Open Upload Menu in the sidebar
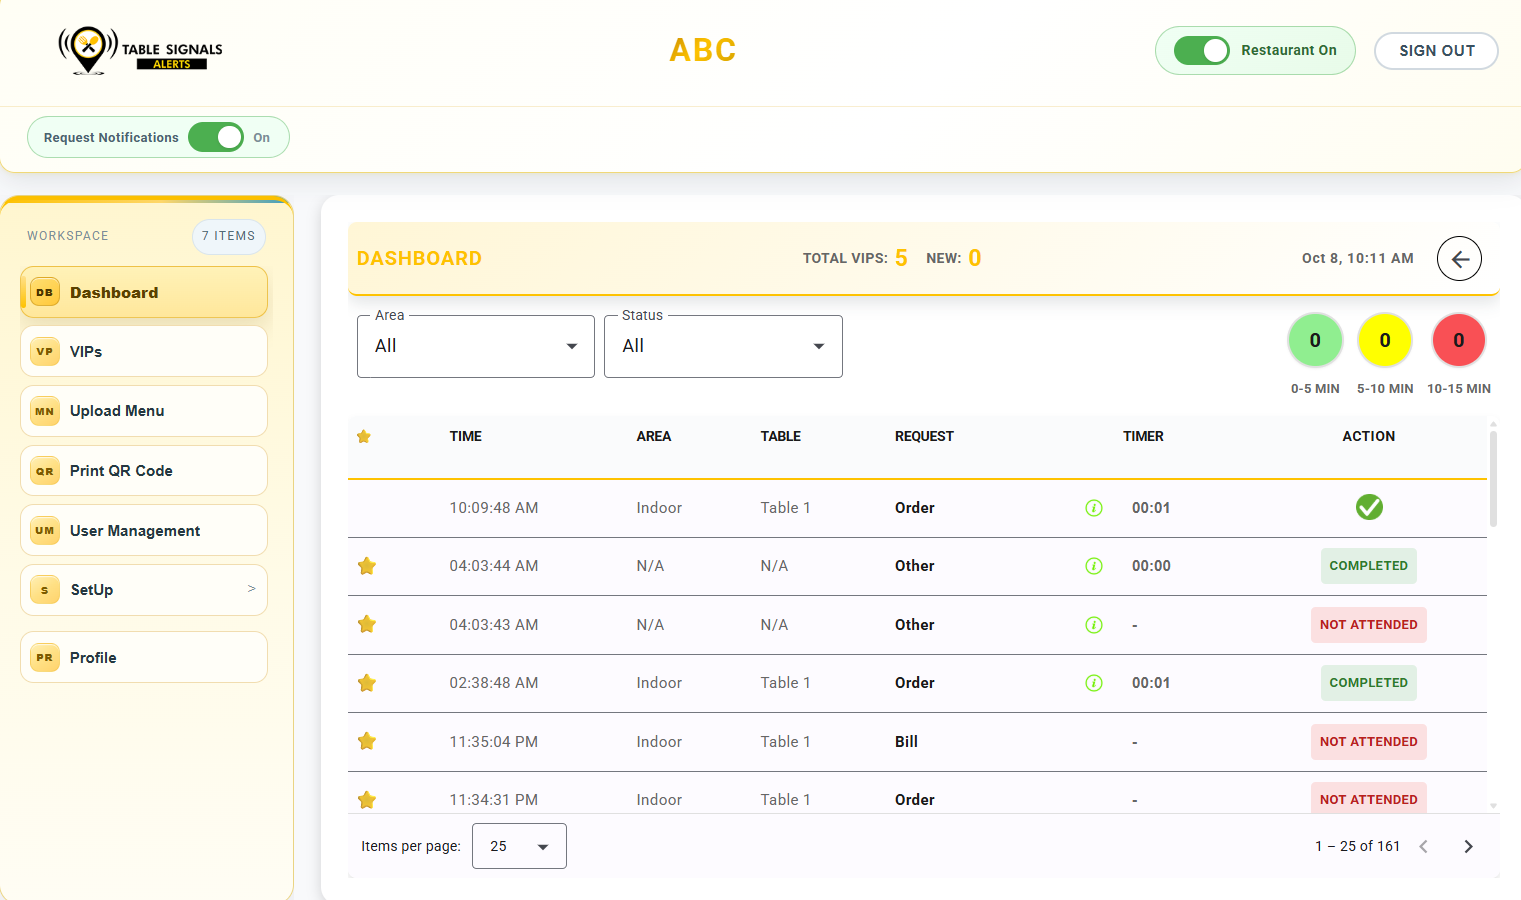Viewport: 1521px width, 900px height. click(x=144, y=411)
